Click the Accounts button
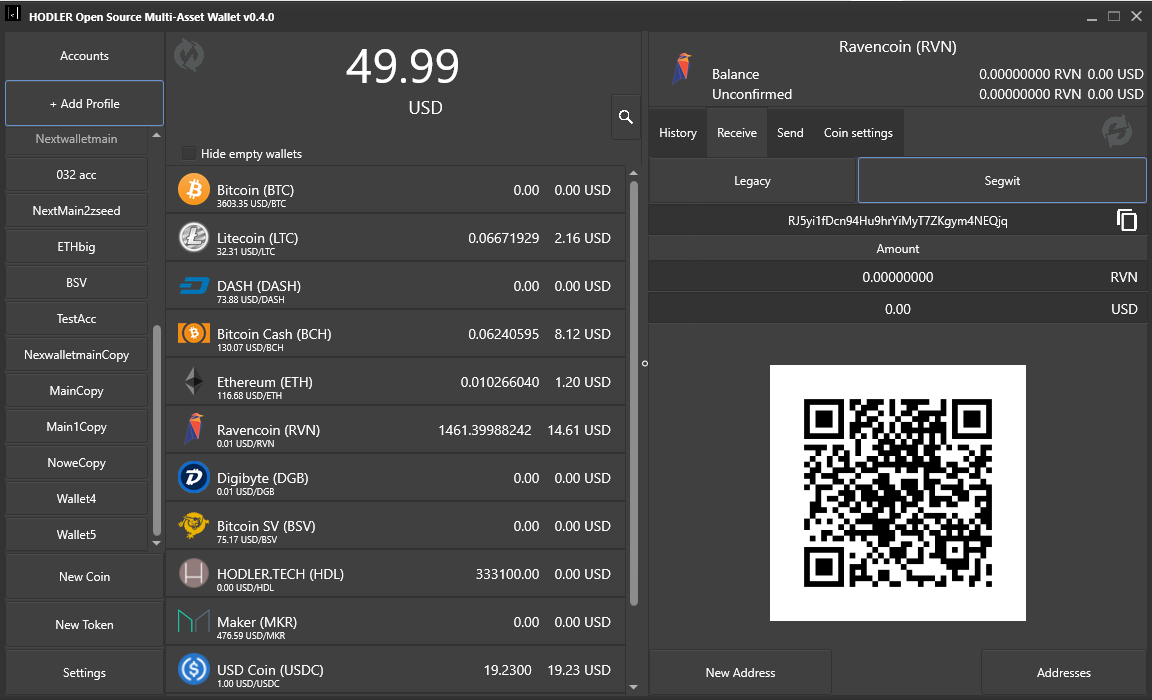This screenshot has height=700, width=1152. (84, 56)
